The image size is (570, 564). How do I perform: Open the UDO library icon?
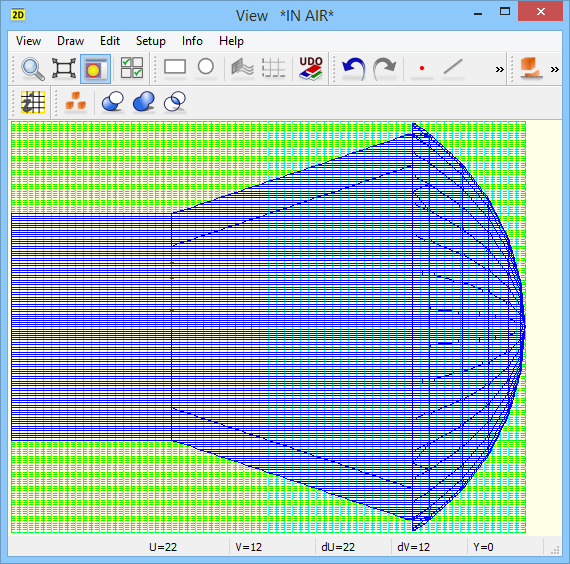(x=311, y=68)
